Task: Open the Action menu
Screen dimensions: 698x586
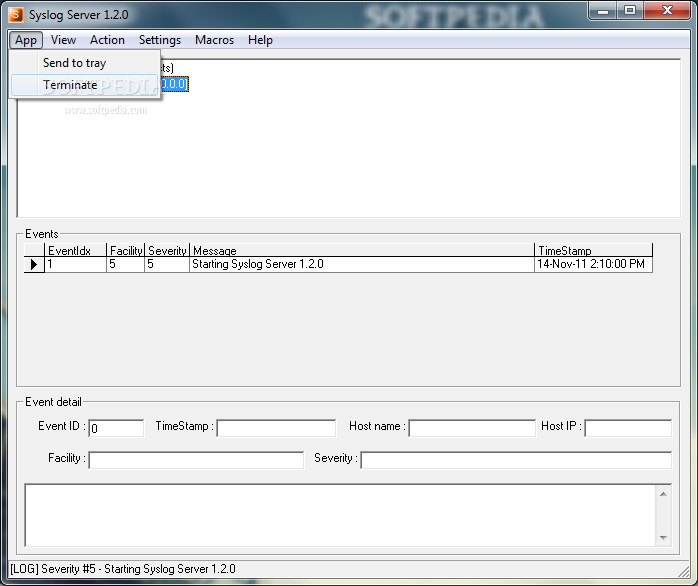Action: point(107,40)
